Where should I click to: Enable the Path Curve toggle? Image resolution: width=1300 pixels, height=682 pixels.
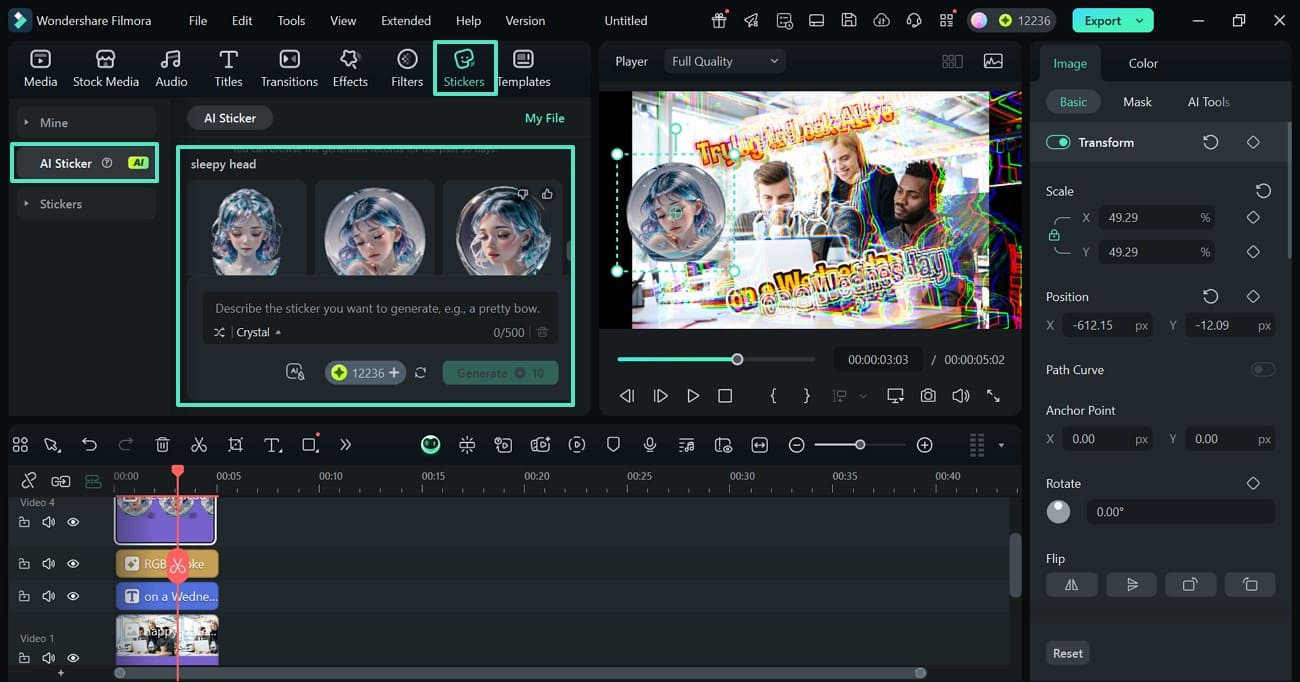coord(1263,370)
